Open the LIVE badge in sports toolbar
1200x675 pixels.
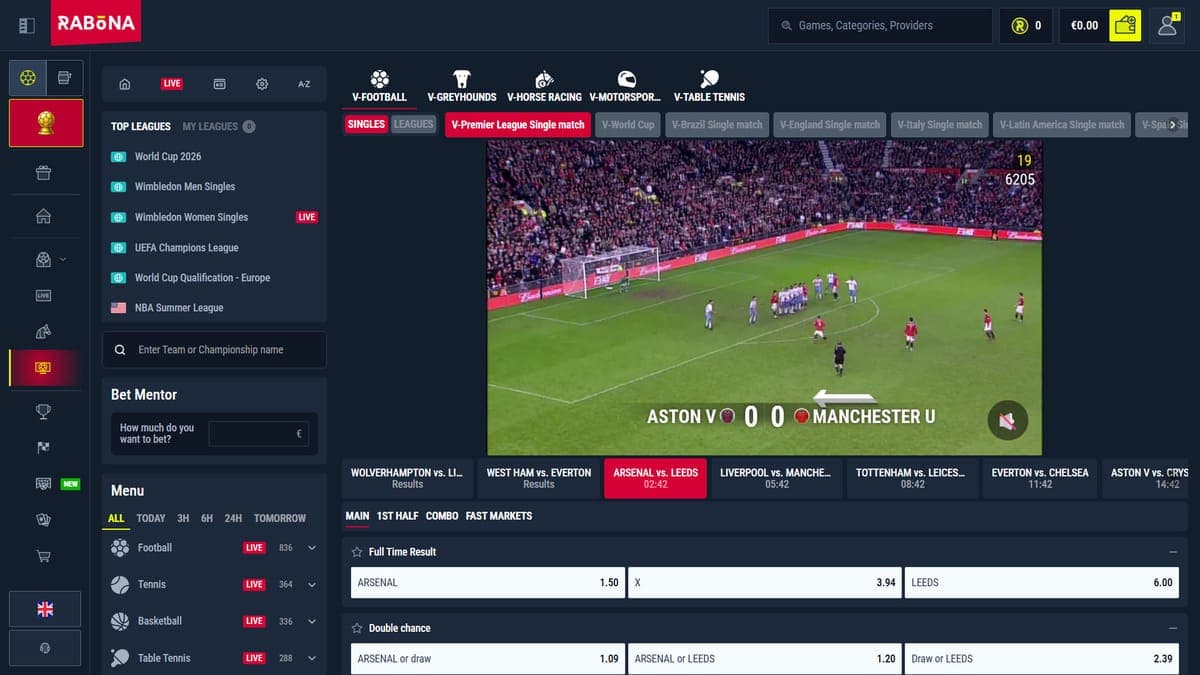172,84
